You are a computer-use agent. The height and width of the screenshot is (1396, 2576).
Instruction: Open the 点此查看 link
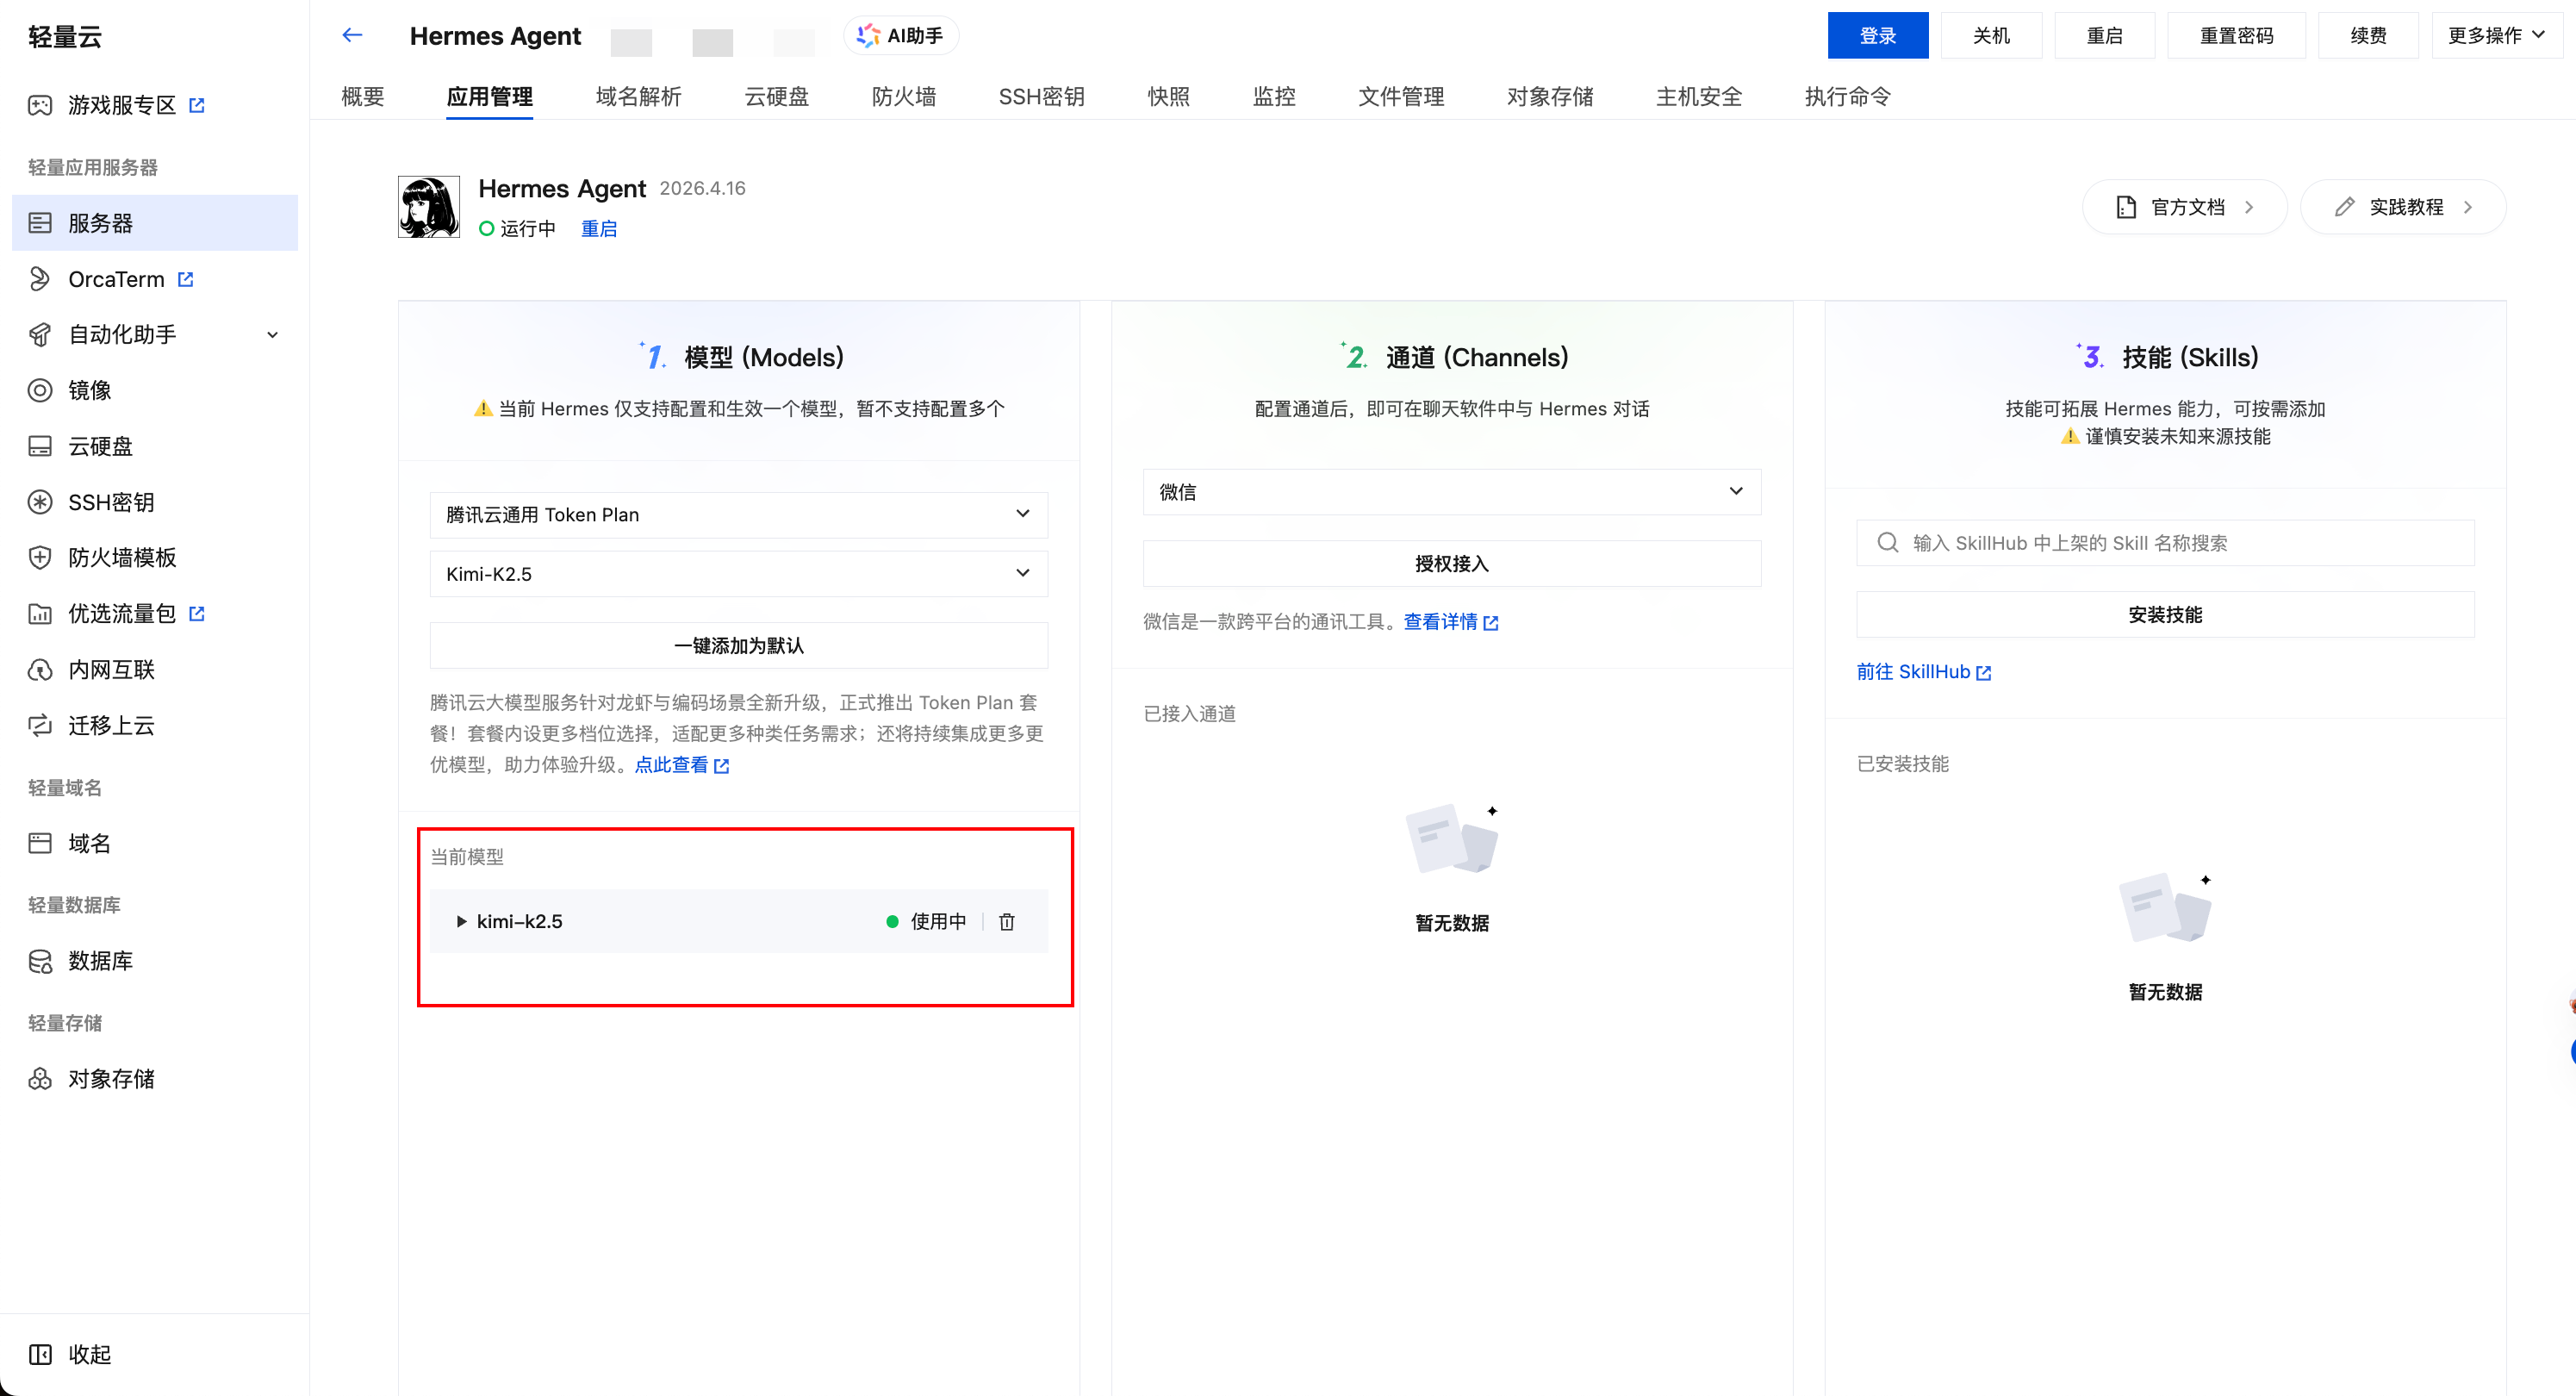pos(681,765)
